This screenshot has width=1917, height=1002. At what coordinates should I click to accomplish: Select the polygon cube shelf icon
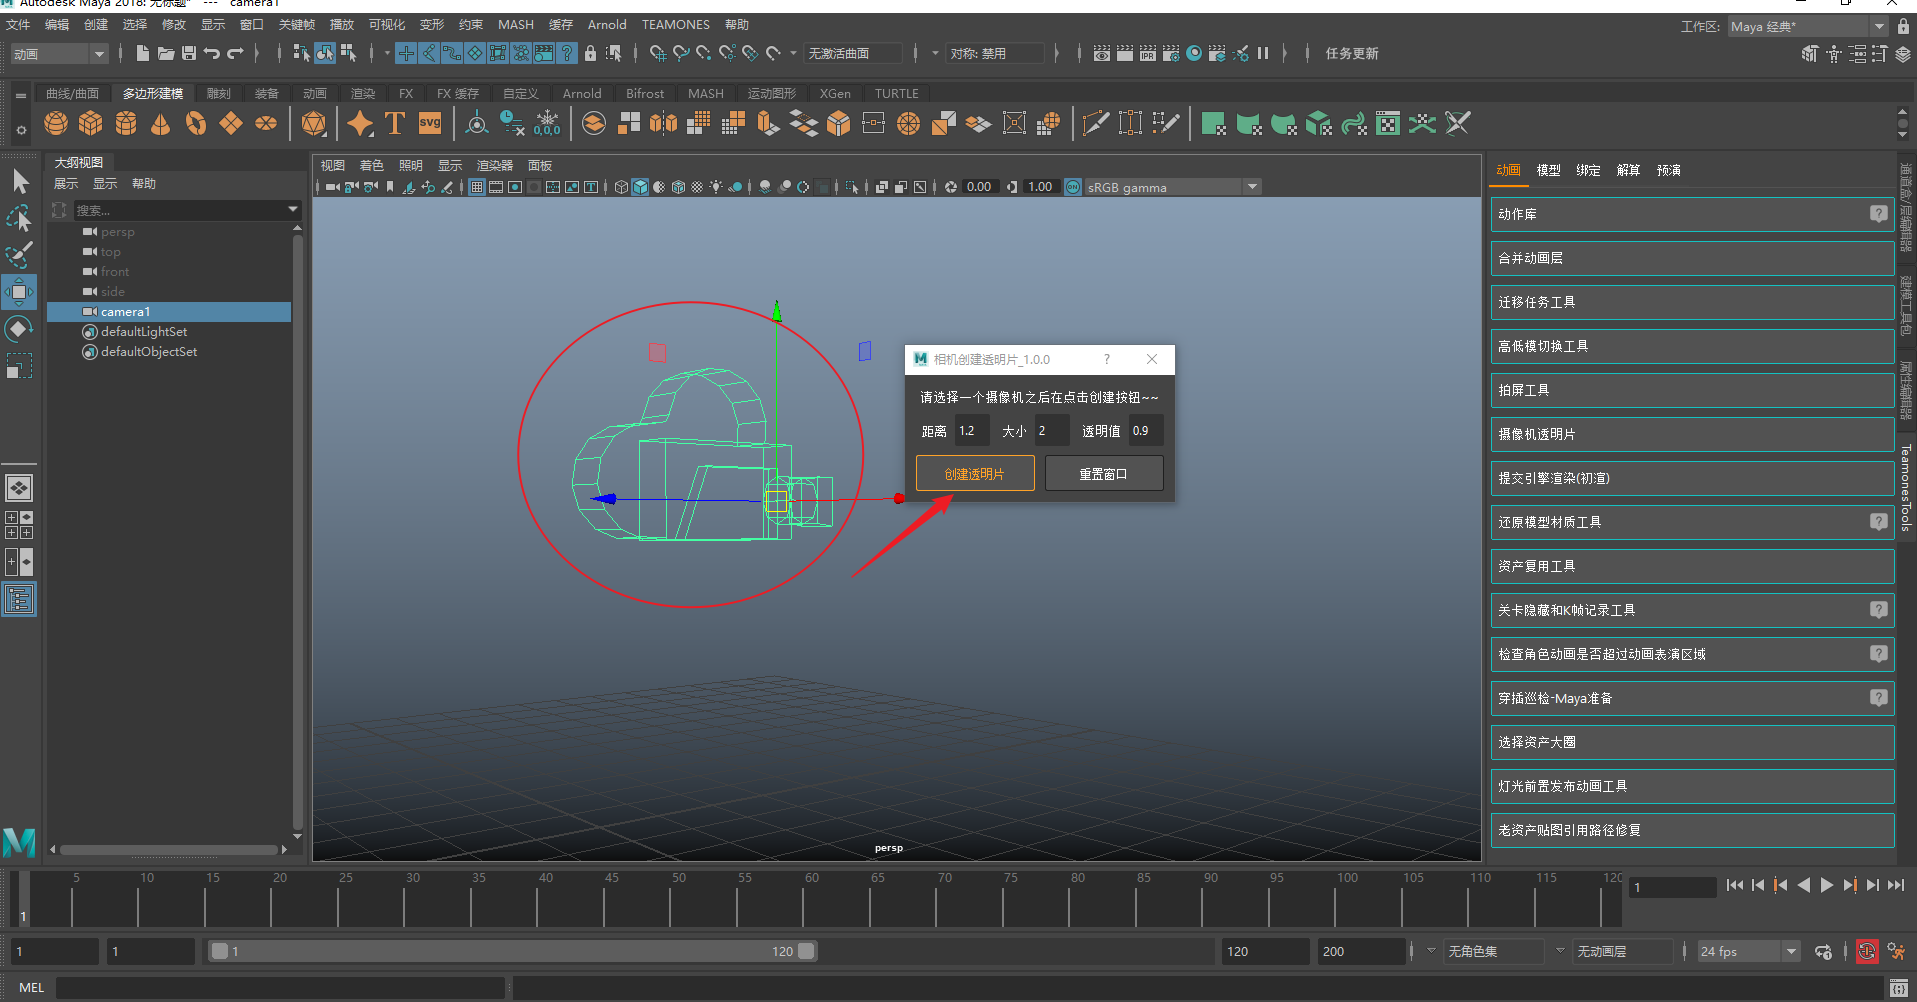[91, 123]
